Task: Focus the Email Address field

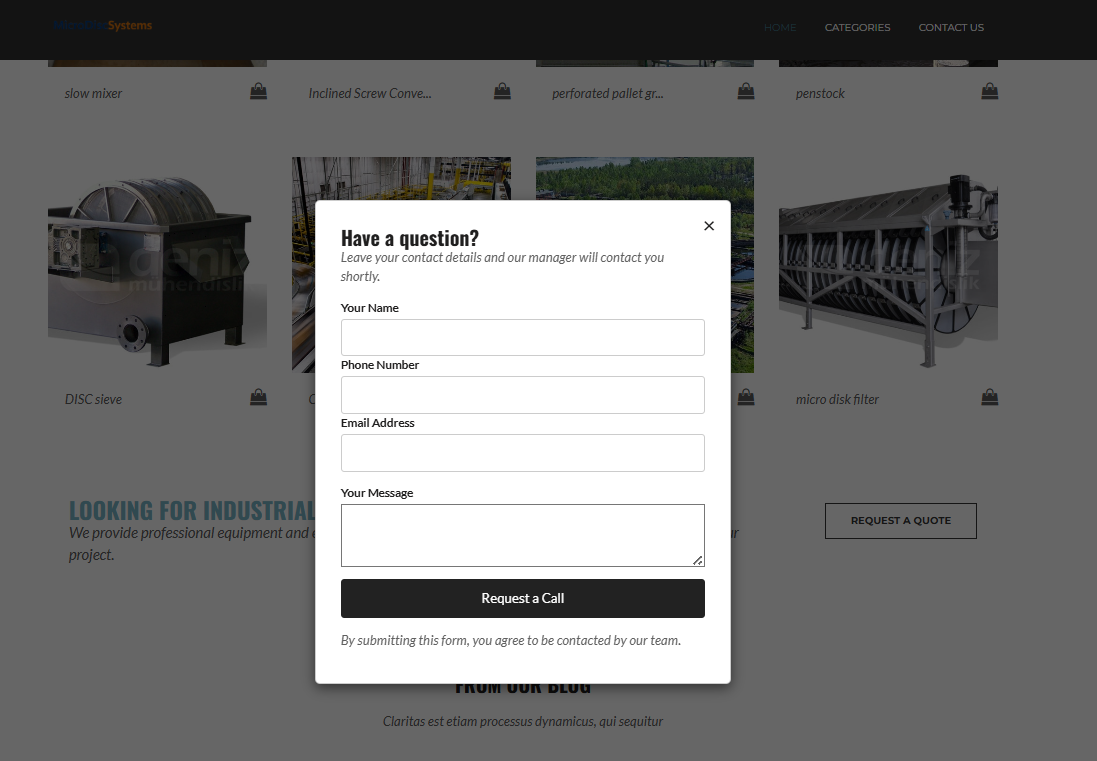Action: (x=523, y=453)
